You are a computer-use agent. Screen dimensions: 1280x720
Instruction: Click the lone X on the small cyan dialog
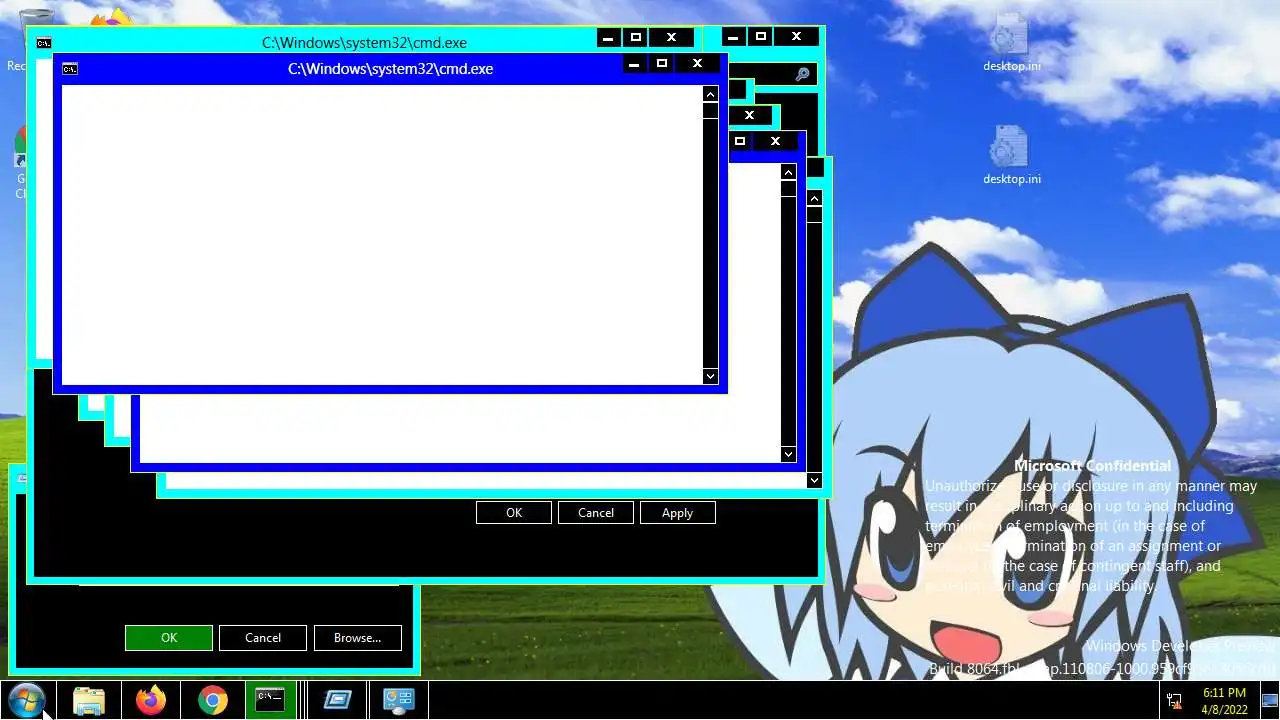click(749, 115)
